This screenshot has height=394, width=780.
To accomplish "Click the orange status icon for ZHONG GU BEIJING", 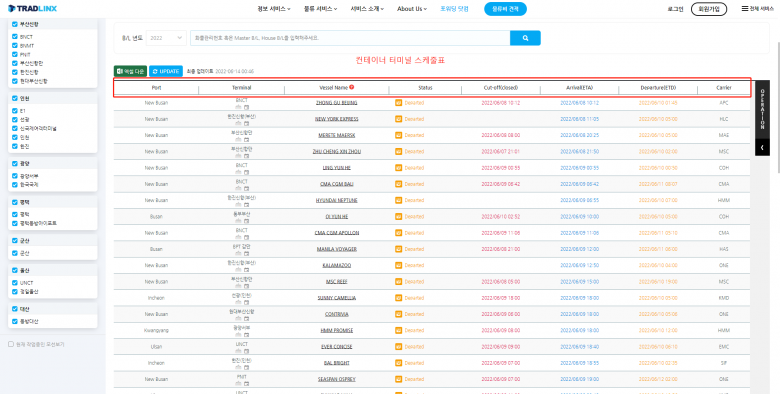I will click(x=398, y=103).
